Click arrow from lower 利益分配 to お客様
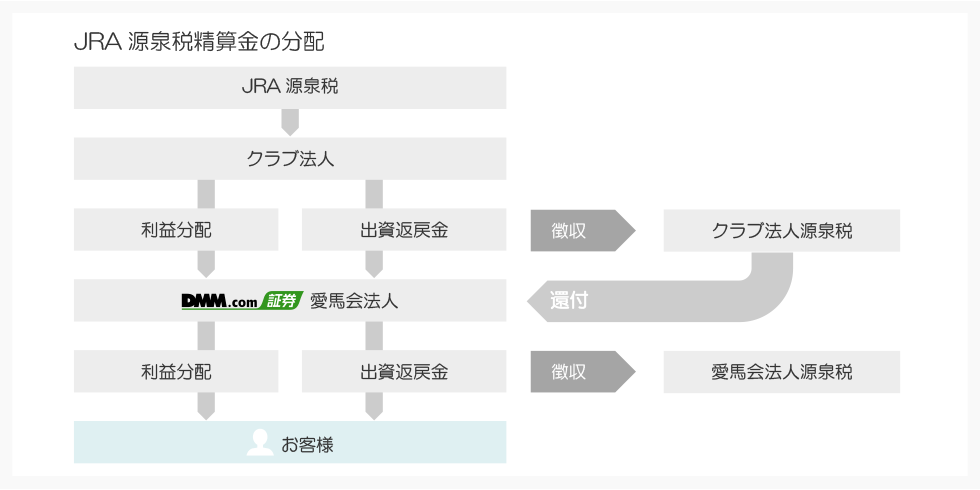Viewport: 980px width, 490px height. 206,406
